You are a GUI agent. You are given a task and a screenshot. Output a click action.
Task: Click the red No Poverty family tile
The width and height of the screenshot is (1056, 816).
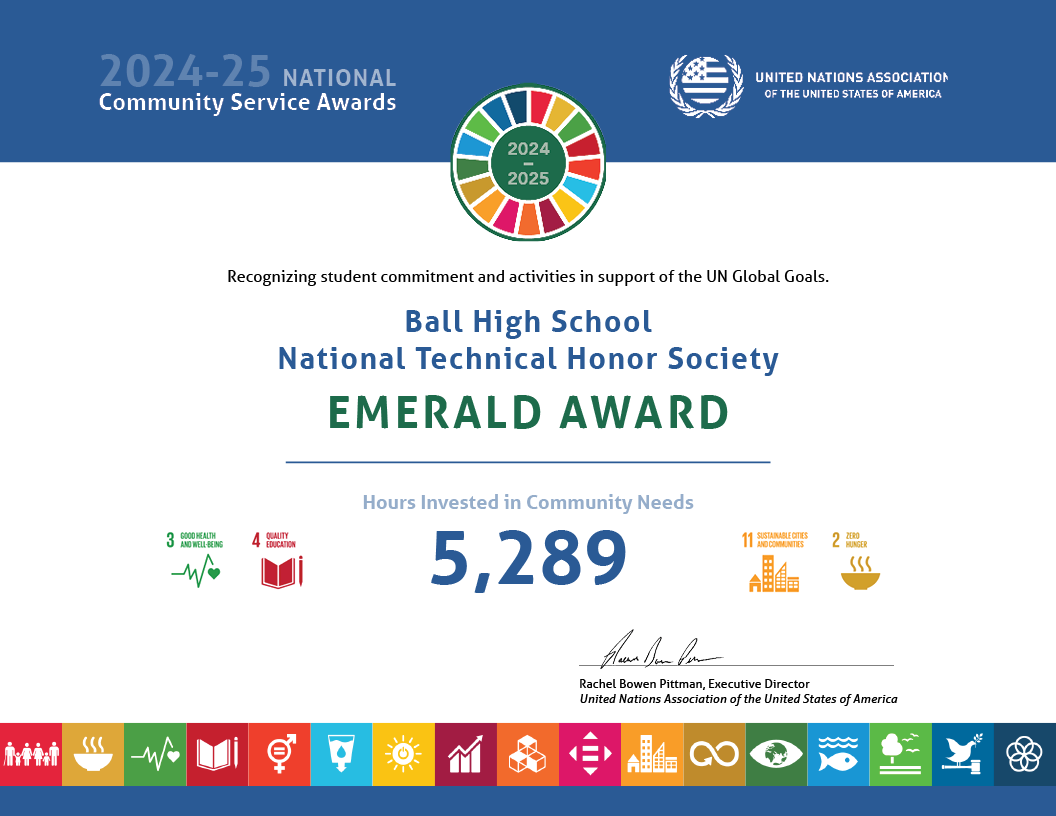(x=31, y=754)
